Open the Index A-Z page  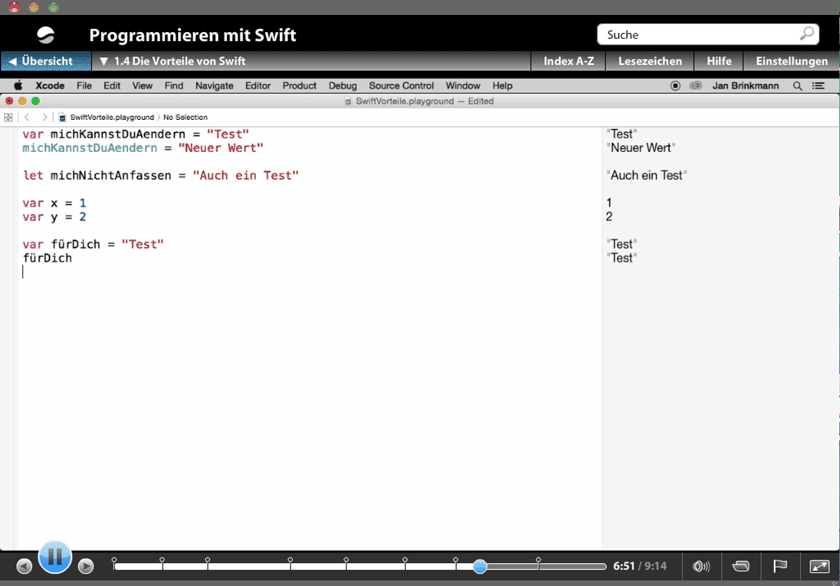(x=568, y=60)
